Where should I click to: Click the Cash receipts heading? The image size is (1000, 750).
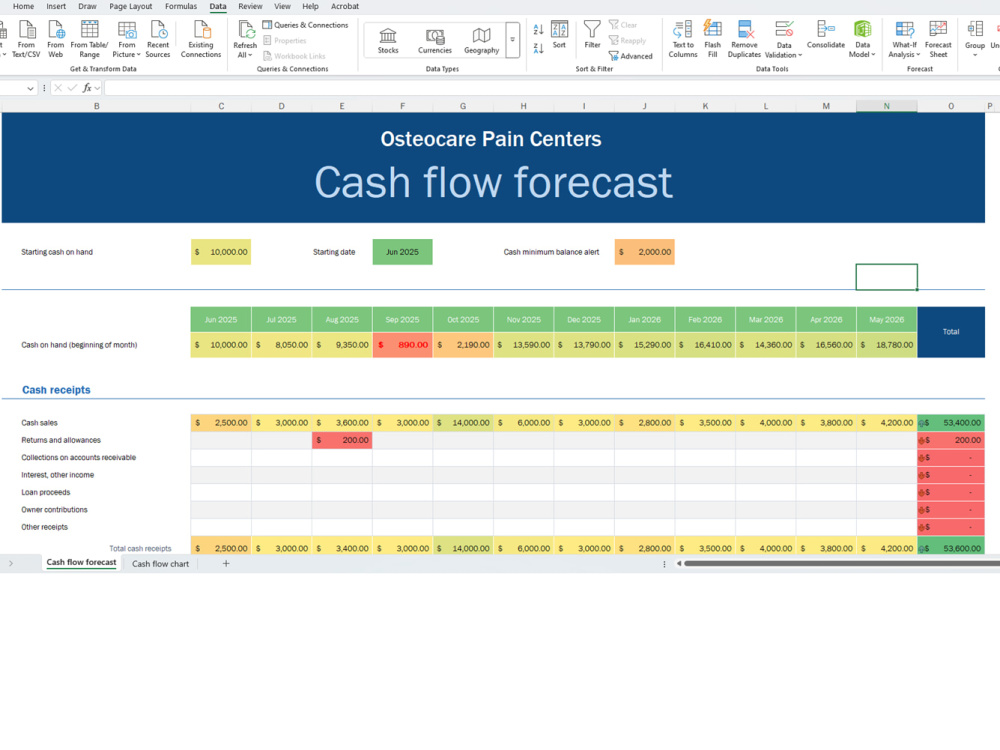tap(56, 390)
